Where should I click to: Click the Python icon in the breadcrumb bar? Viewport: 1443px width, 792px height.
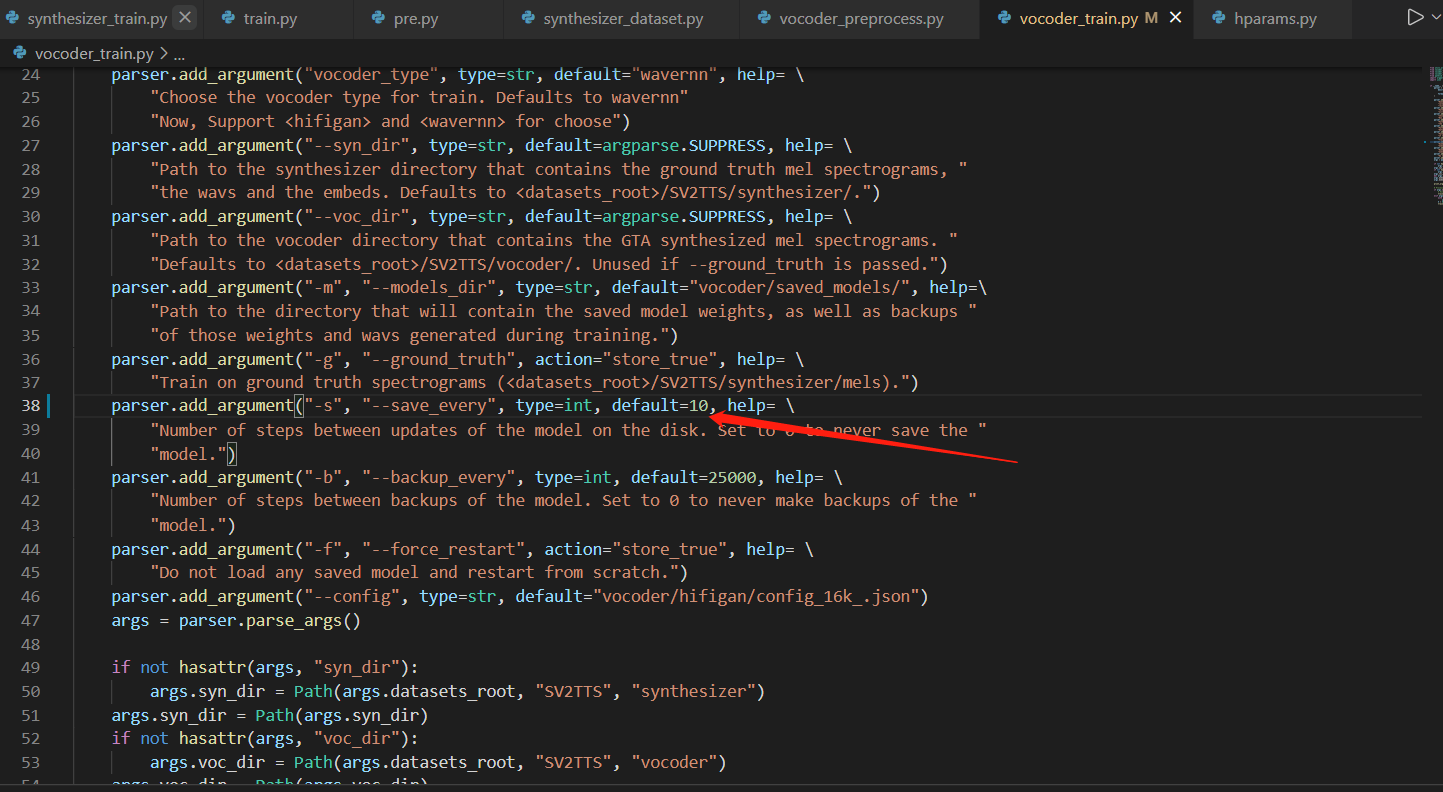point(21,52)
